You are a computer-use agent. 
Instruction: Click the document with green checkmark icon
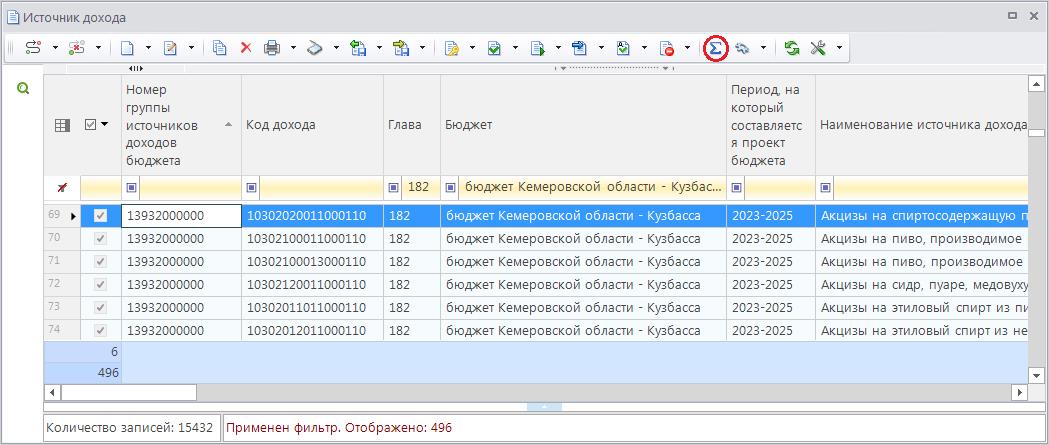pos(494,48)
